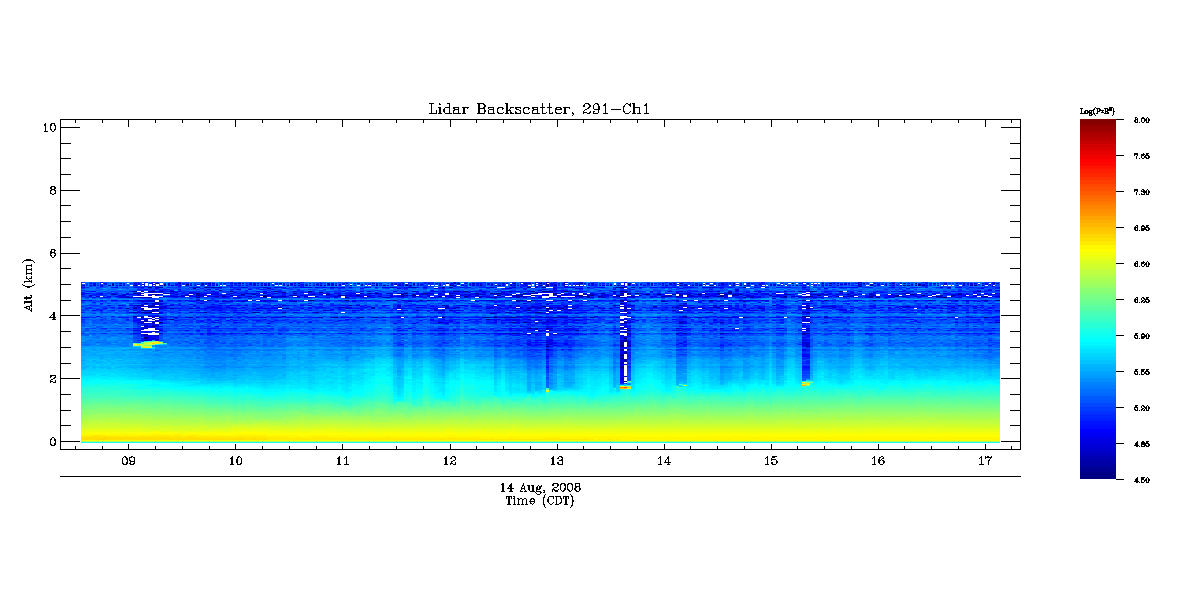Click the 'Time (CDT)' x-axis label
Viewport: 1200px width, 600px height.
[540, 501]
